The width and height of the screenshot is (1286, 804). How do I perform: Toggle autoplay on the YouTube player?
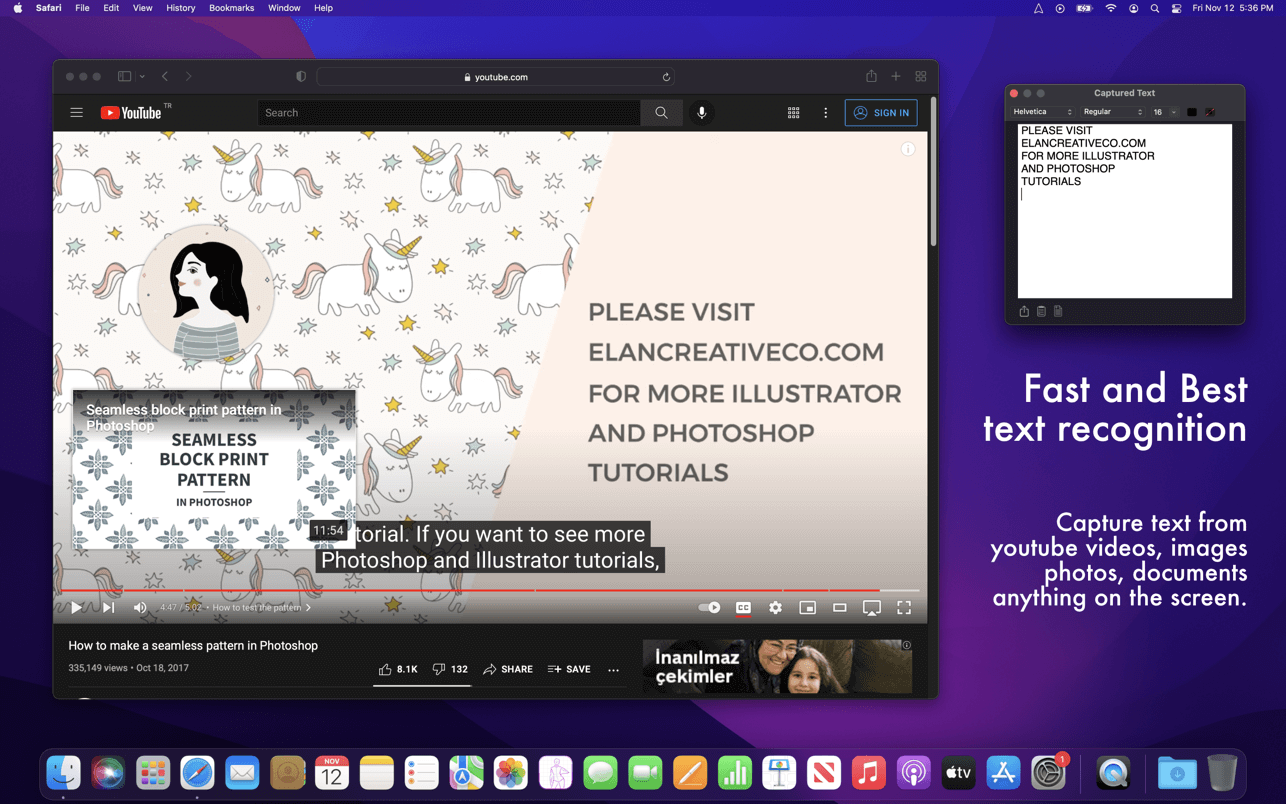tap(709, 607)
